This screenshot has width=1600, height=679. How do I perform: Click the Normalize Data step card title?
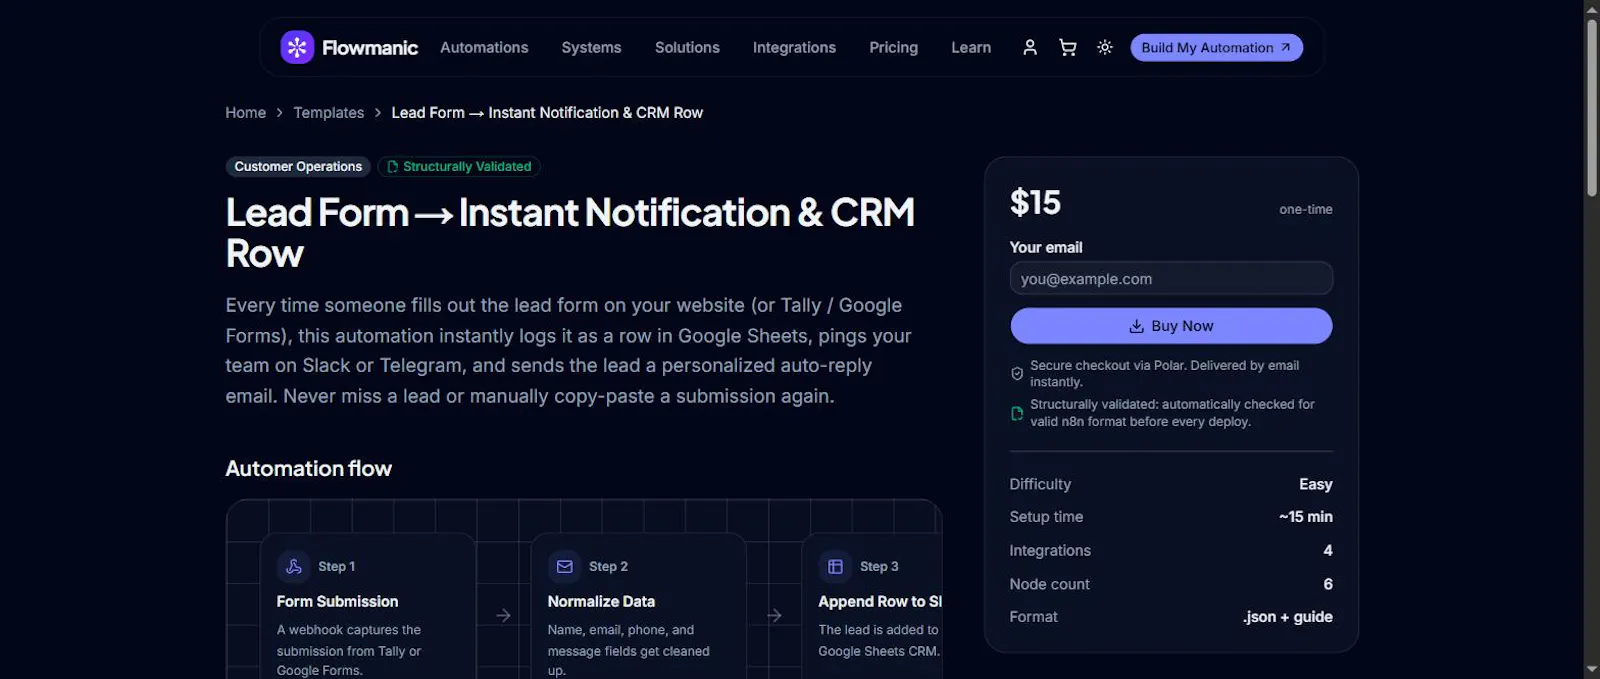tap(601, 601)
